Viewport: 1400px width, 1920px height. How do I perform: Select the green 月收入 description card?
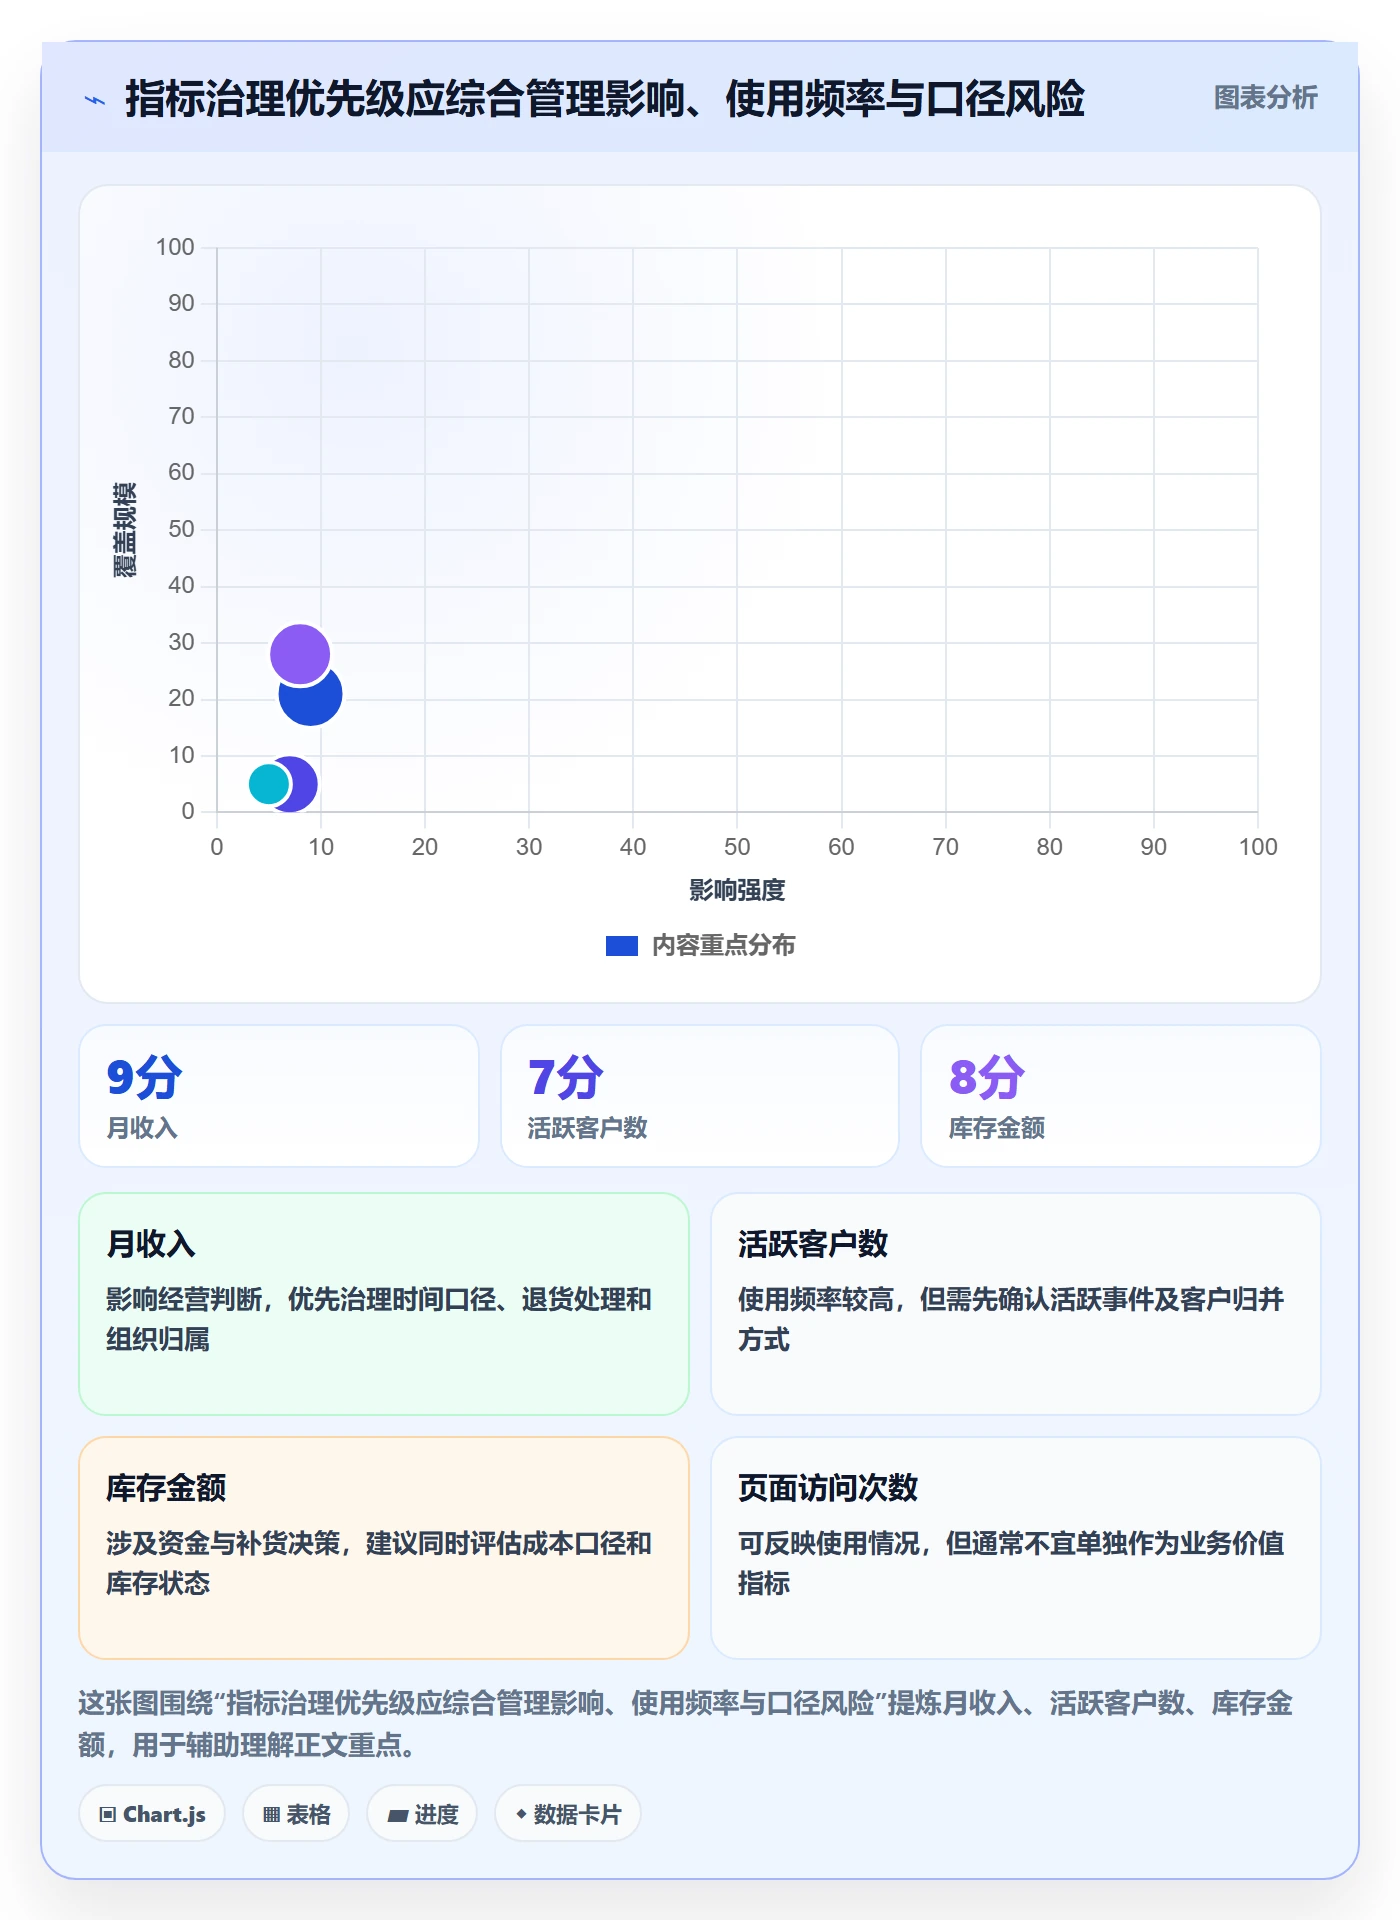(x=384, y=1303)
